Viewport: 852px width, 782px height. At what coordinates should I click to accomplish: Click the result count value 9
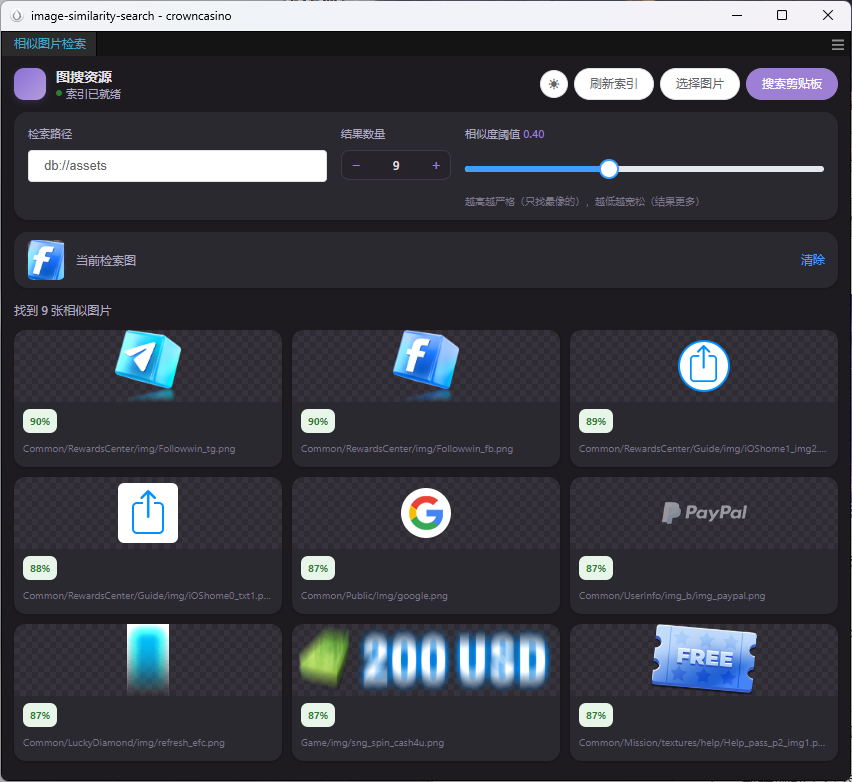pyautogui.click(x=396, y=165)
